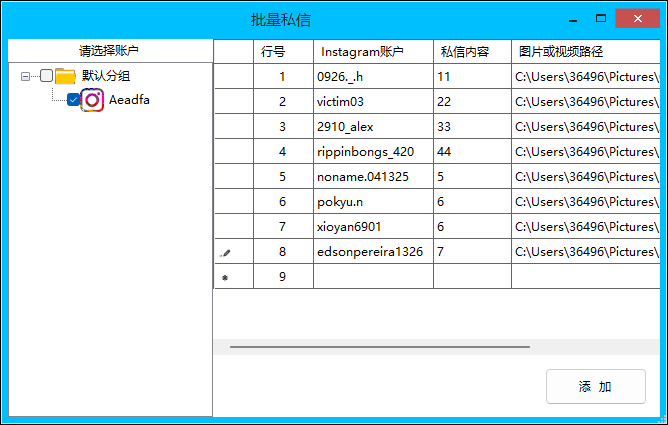The image size is (668, 425).
Task: Click the empty Instagram account cell in row 9
Action: pyautogui.click(x=372, y=277)
